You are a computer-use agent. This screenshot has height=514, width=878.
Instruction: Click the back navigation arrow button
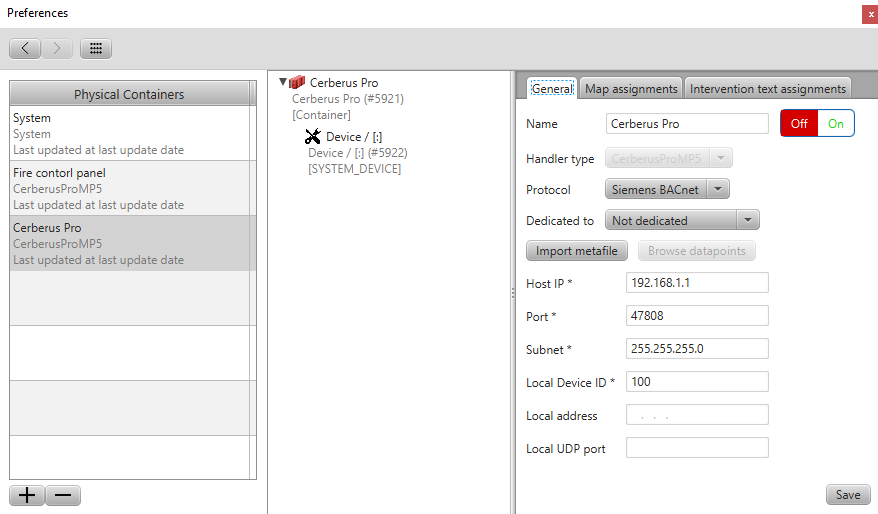point(25,48)
